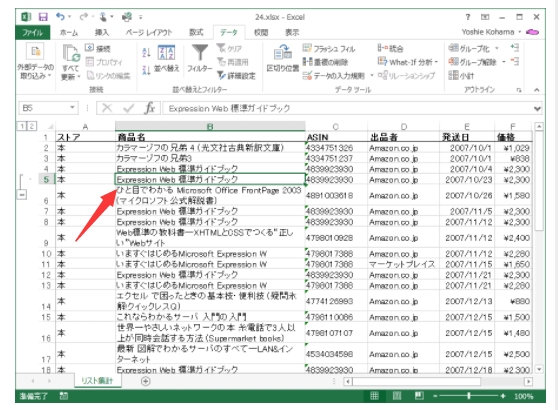Open Yoshie Kohama account menu

pyautogui.click(x=491, y=32)
